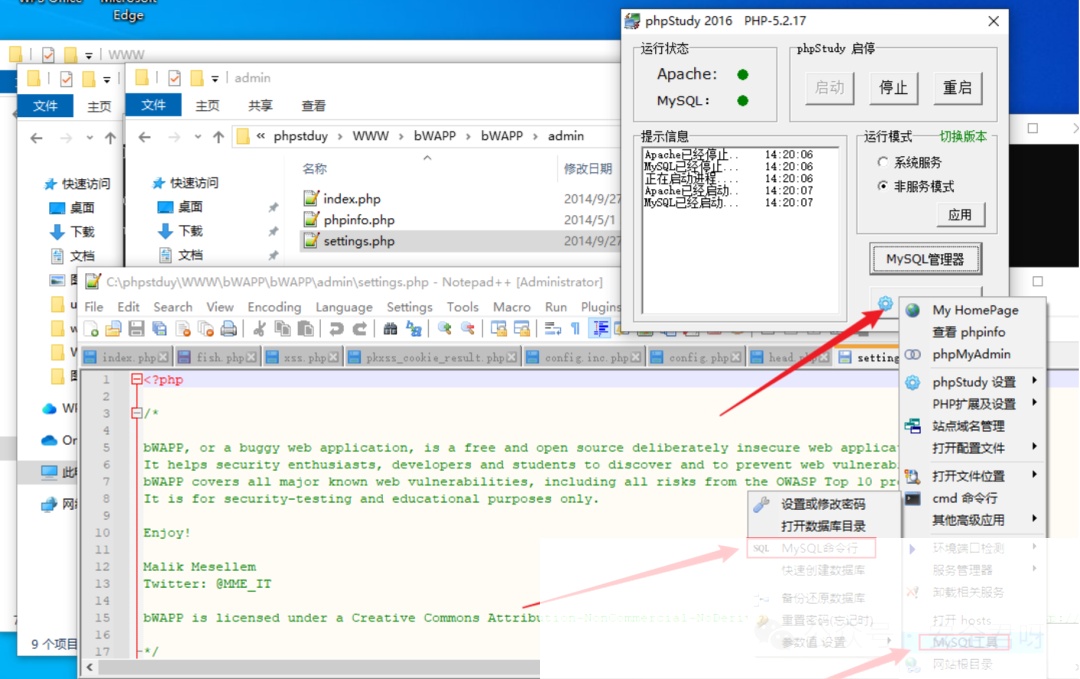
Task: Open Encoding menu in Notepad++
Action: coord(274,307)
